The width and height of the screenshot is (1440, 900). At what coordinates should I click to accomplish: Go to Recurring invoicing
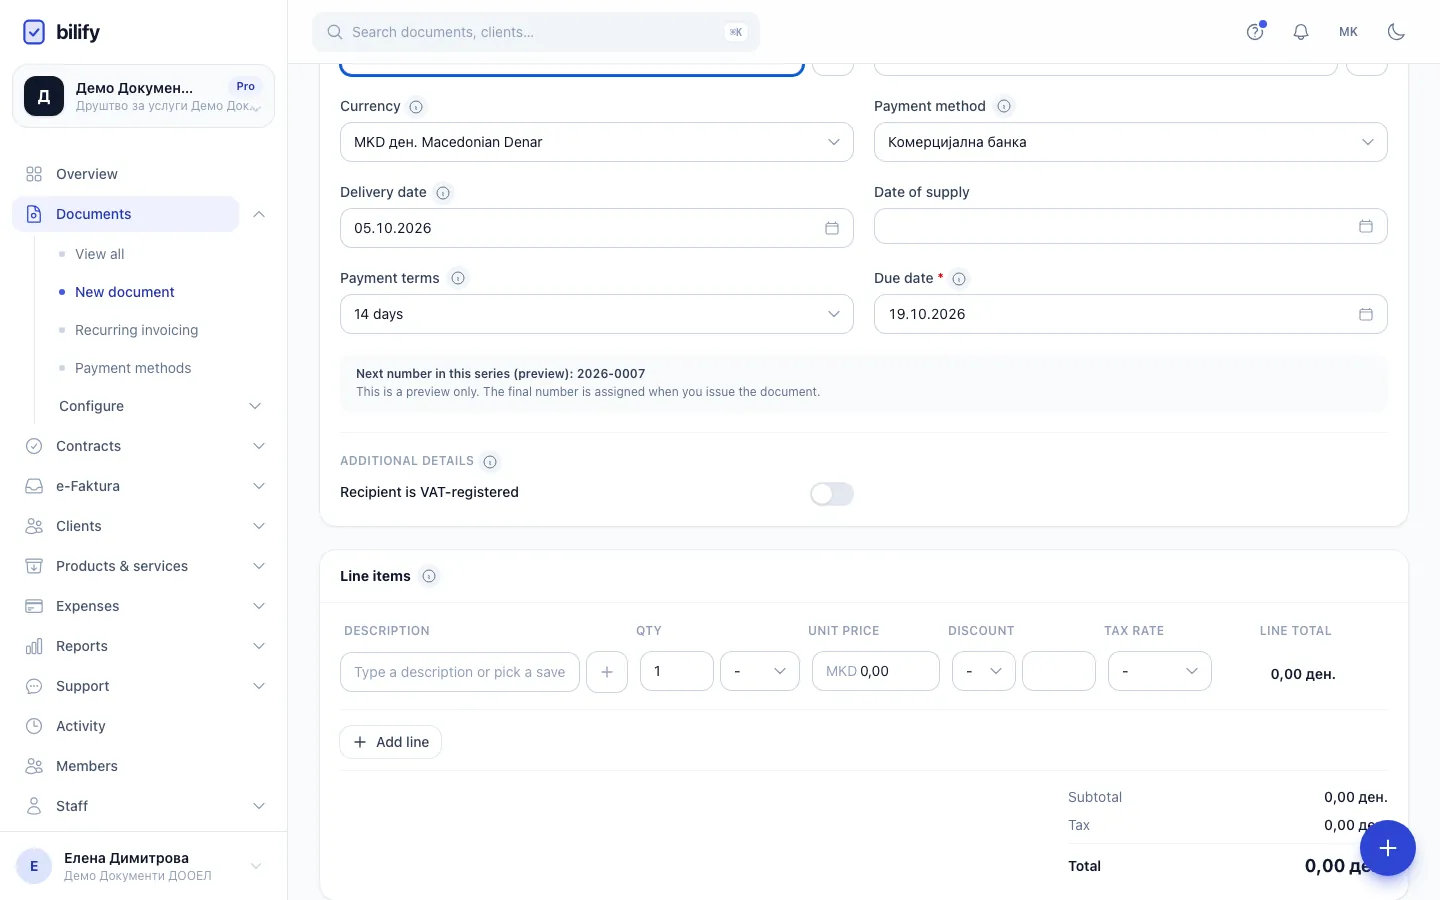136,330
